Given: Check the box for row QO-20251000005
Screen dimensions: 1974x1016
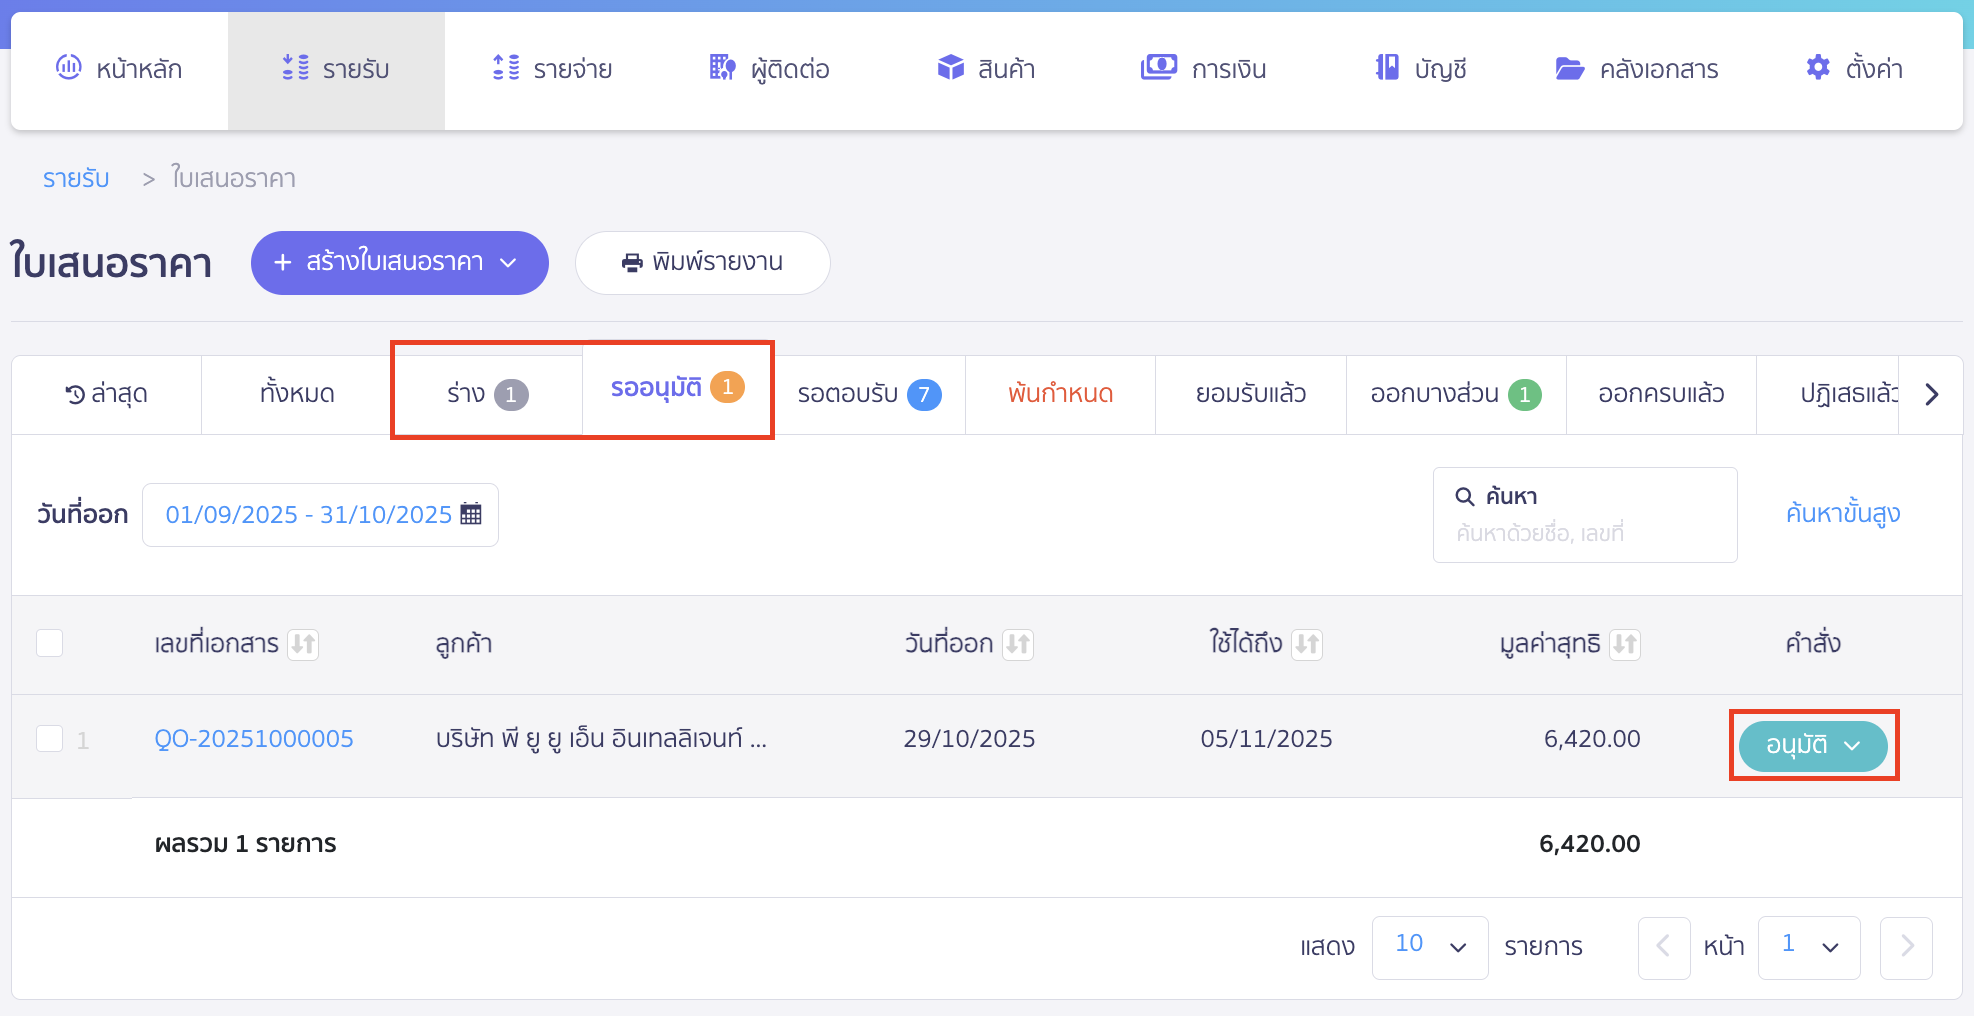Looking at the screenshot, I should click(x=50, y=739).
